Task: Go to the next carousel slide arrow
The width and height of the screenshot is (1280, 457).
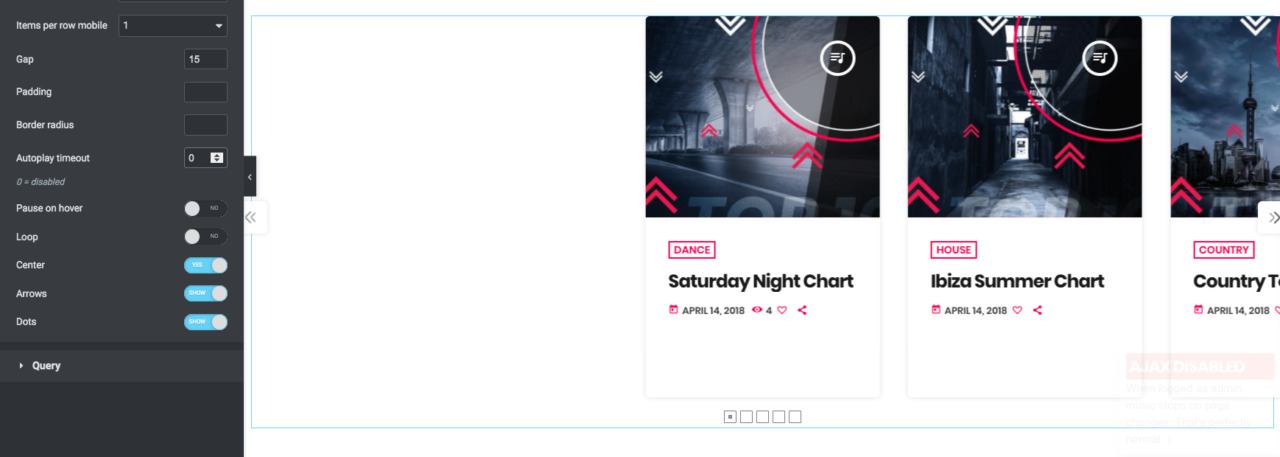Action: pyautogui.click(x=1271, y=217)
